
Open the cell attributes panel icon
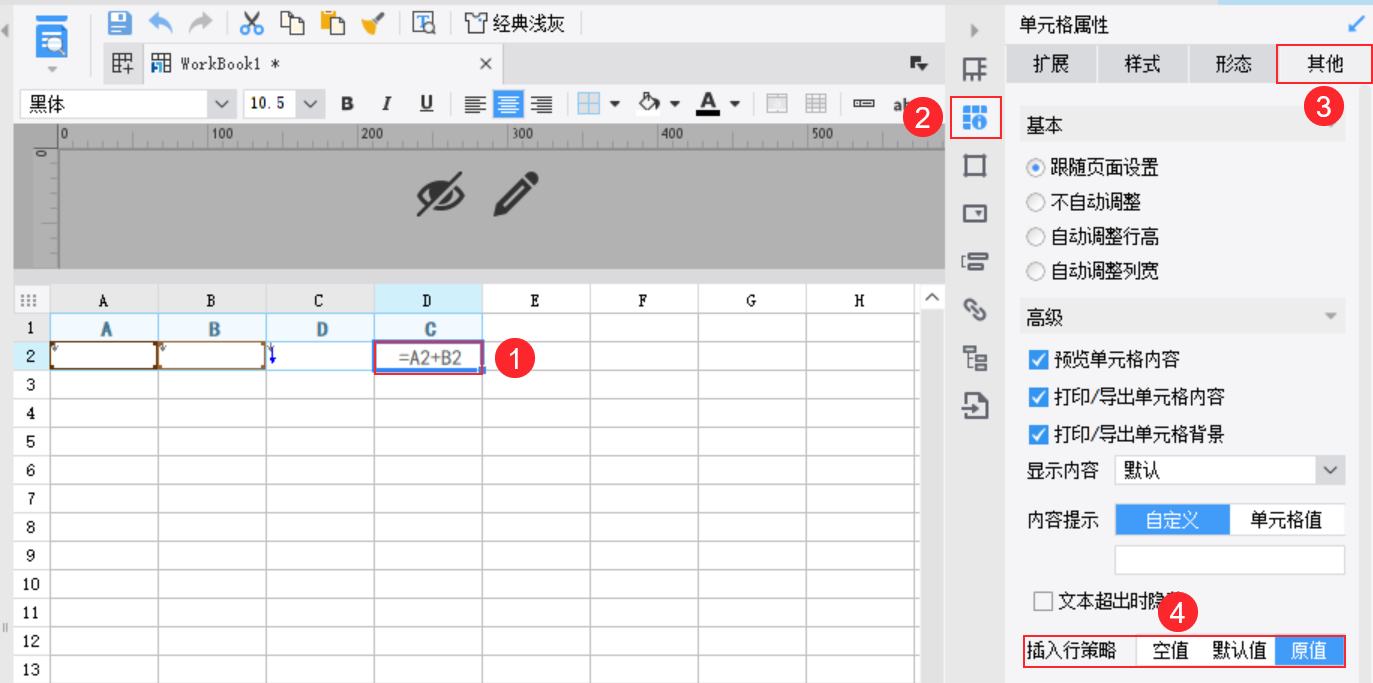(x=975, y=117)
